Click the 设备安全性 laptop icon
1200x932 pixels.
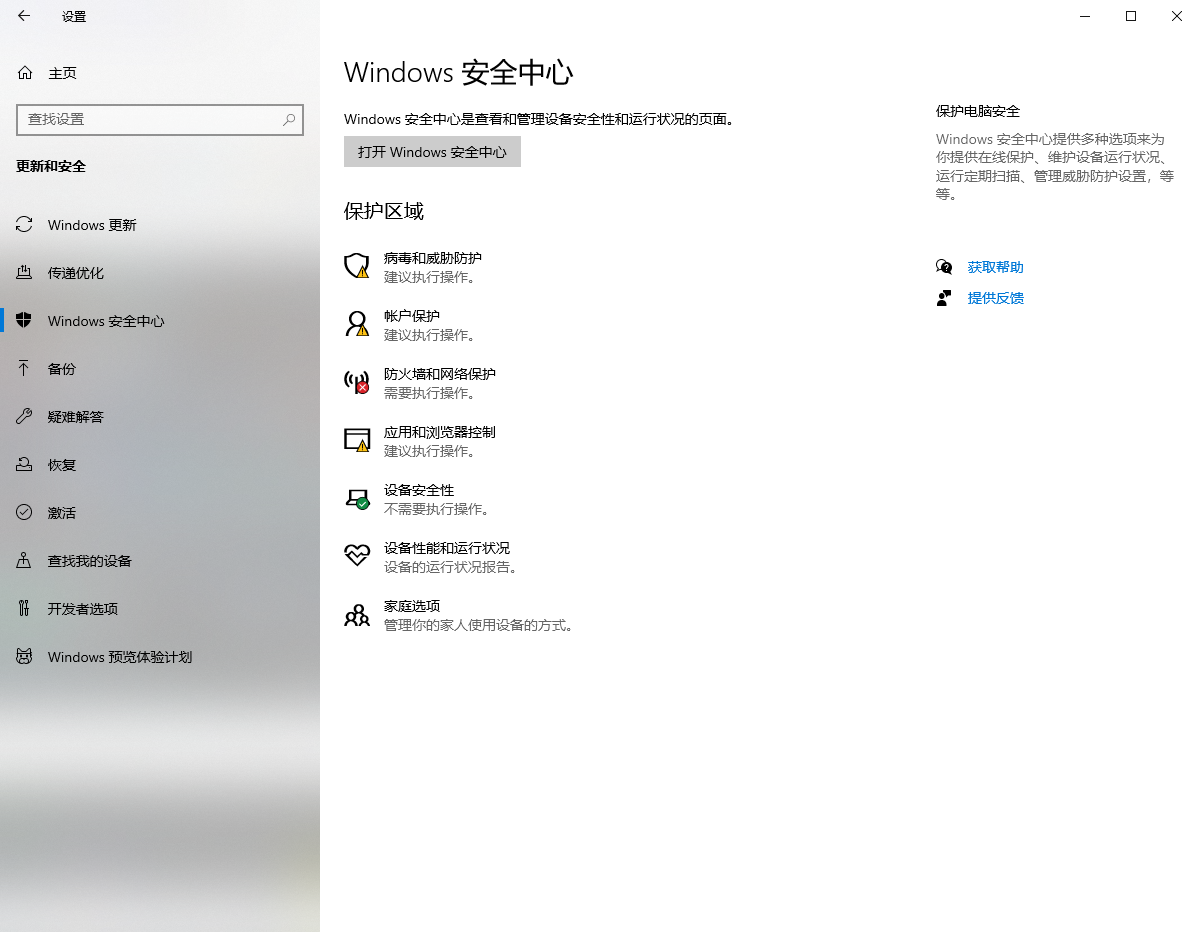pyautogui.click(x=357, y=498)
